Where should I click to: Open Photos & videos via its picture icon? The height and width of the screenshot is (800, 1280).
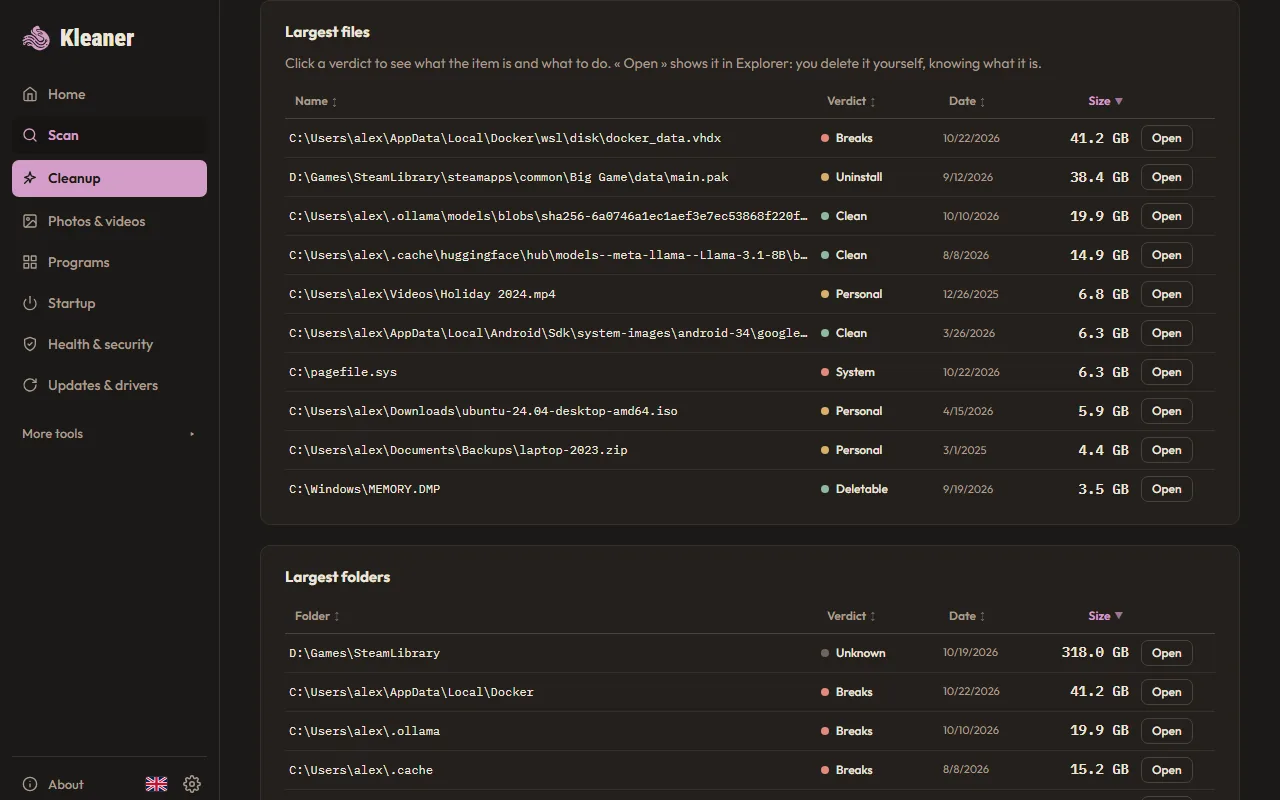[30, 221]
